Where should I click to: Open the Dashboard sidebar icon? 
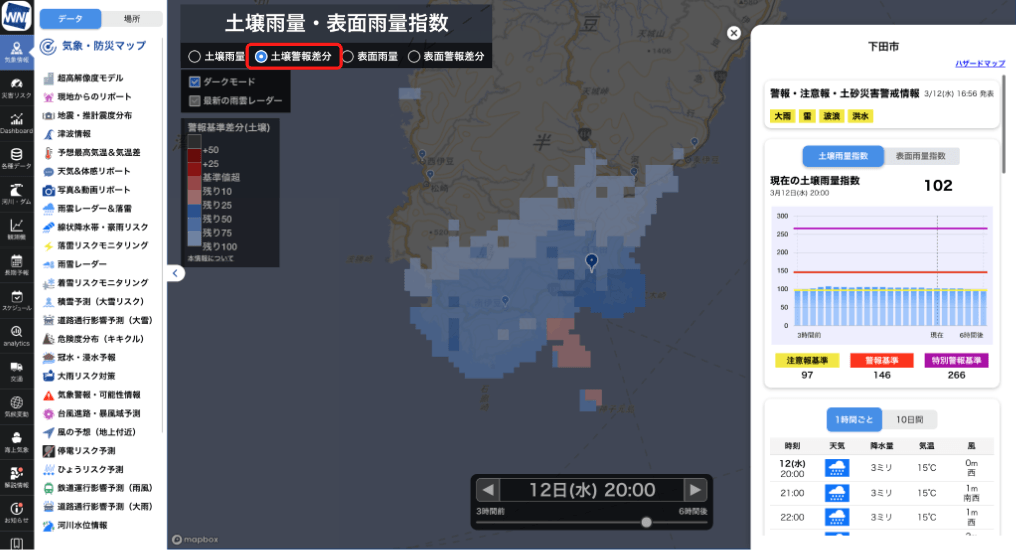click(x=16, y=122)
